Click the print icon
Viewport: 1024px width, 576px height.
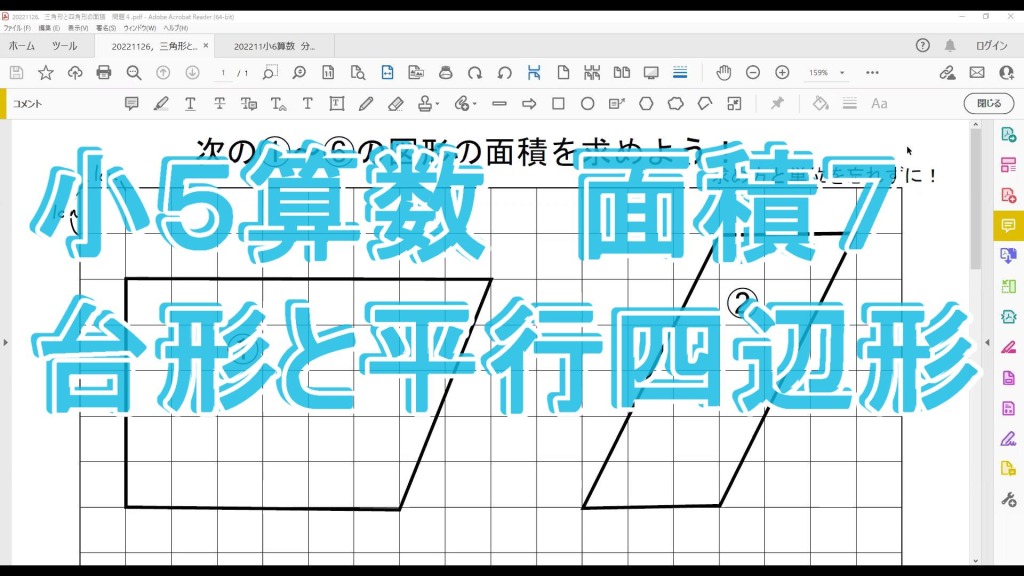coord(104,73)
